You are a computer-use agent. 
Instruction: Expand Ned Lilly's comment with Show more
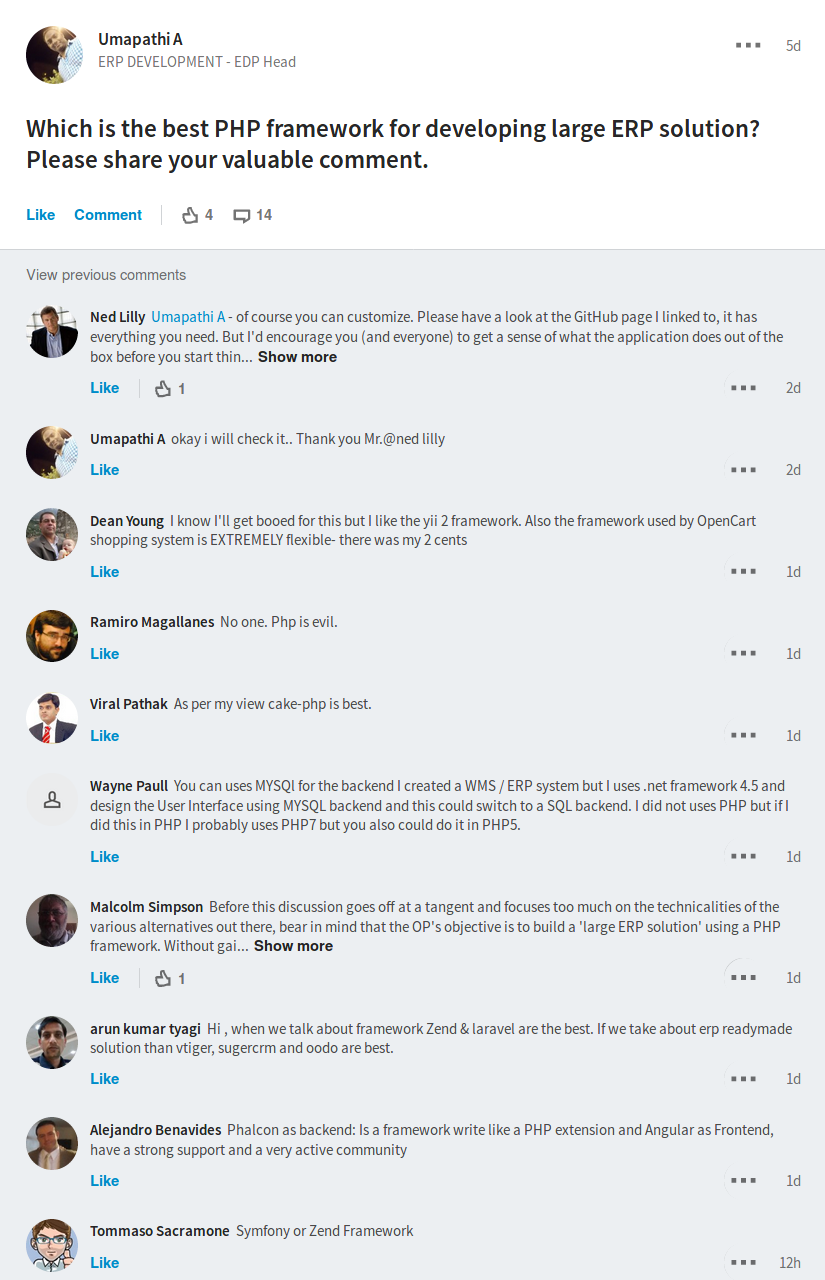[x=297, y=357]
